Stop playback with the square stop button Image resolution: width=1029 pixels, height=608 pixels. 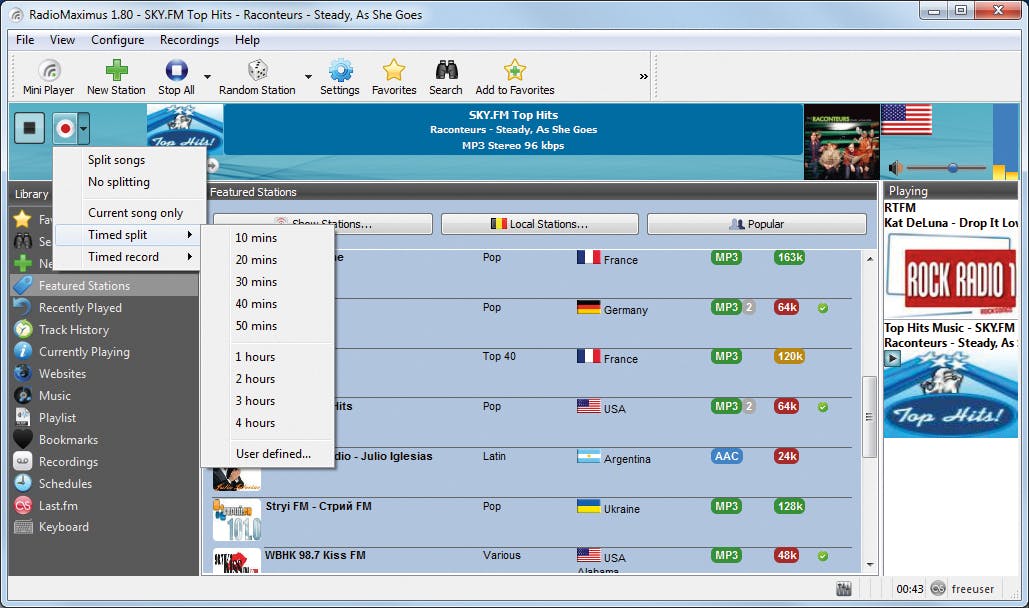[x=30, y=127]
